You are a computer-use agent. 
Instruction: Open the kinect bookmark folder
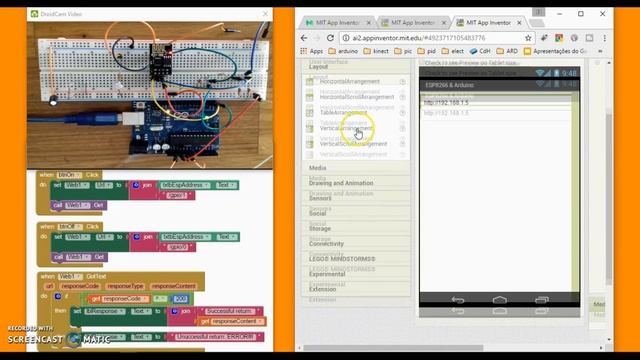(x=376, y=51)
